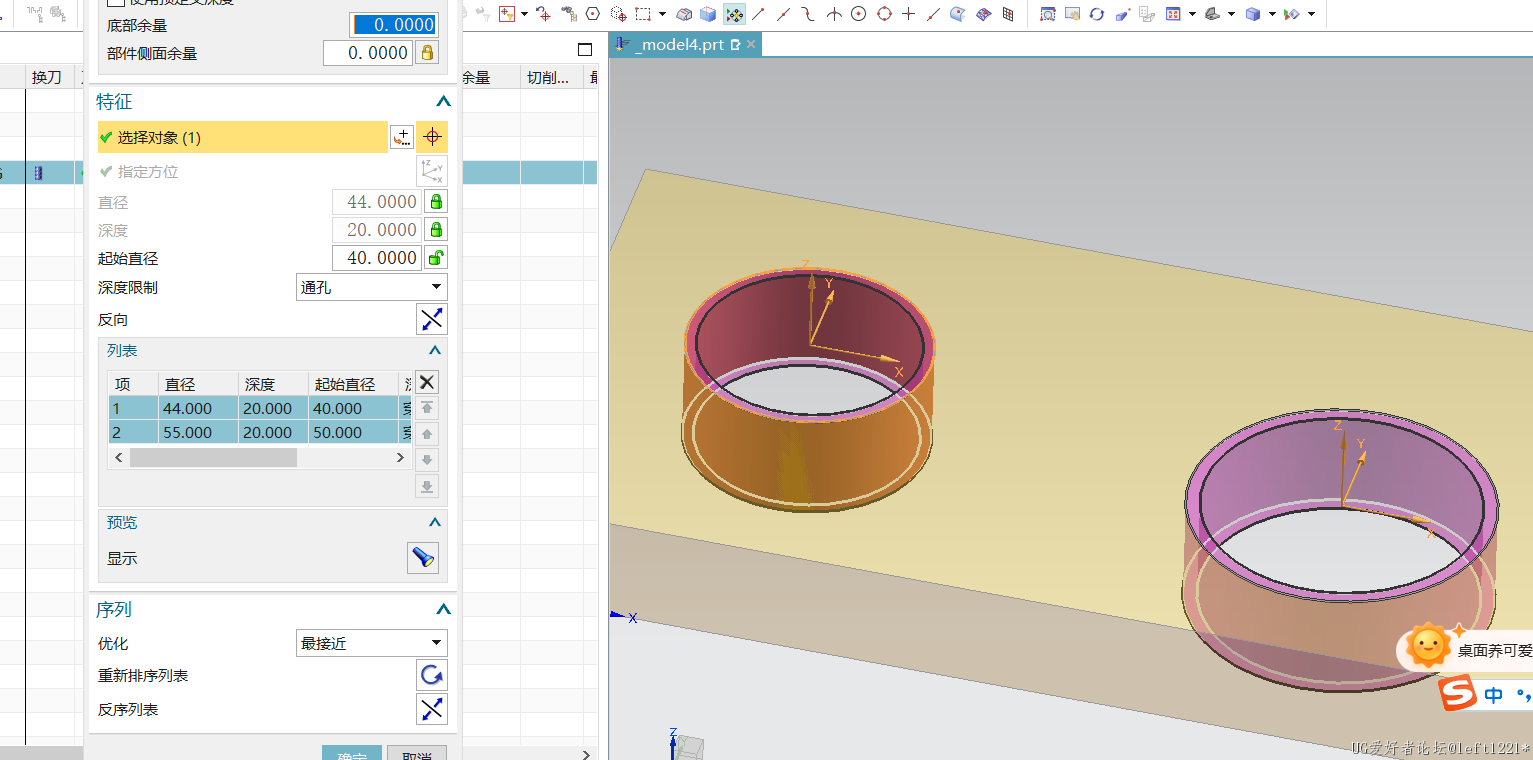Image resolution: width=1533 pixels, height=760 pixels.
Task: Click the 反序列表 reverse list icon
Action: point(432,709)
